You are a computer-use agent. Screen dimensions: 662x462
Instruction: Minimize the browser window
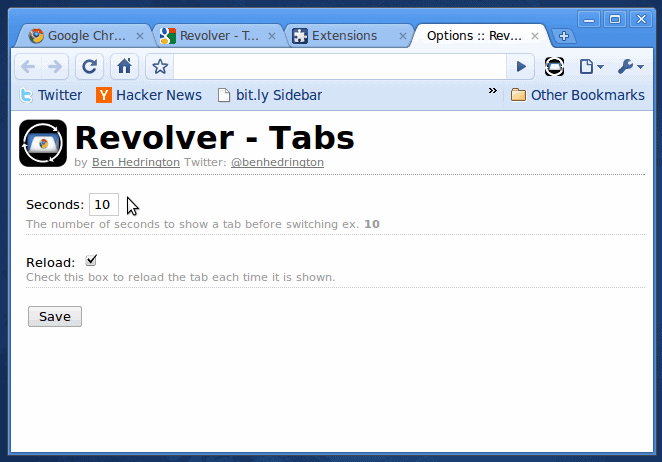(x=589, y=19)
